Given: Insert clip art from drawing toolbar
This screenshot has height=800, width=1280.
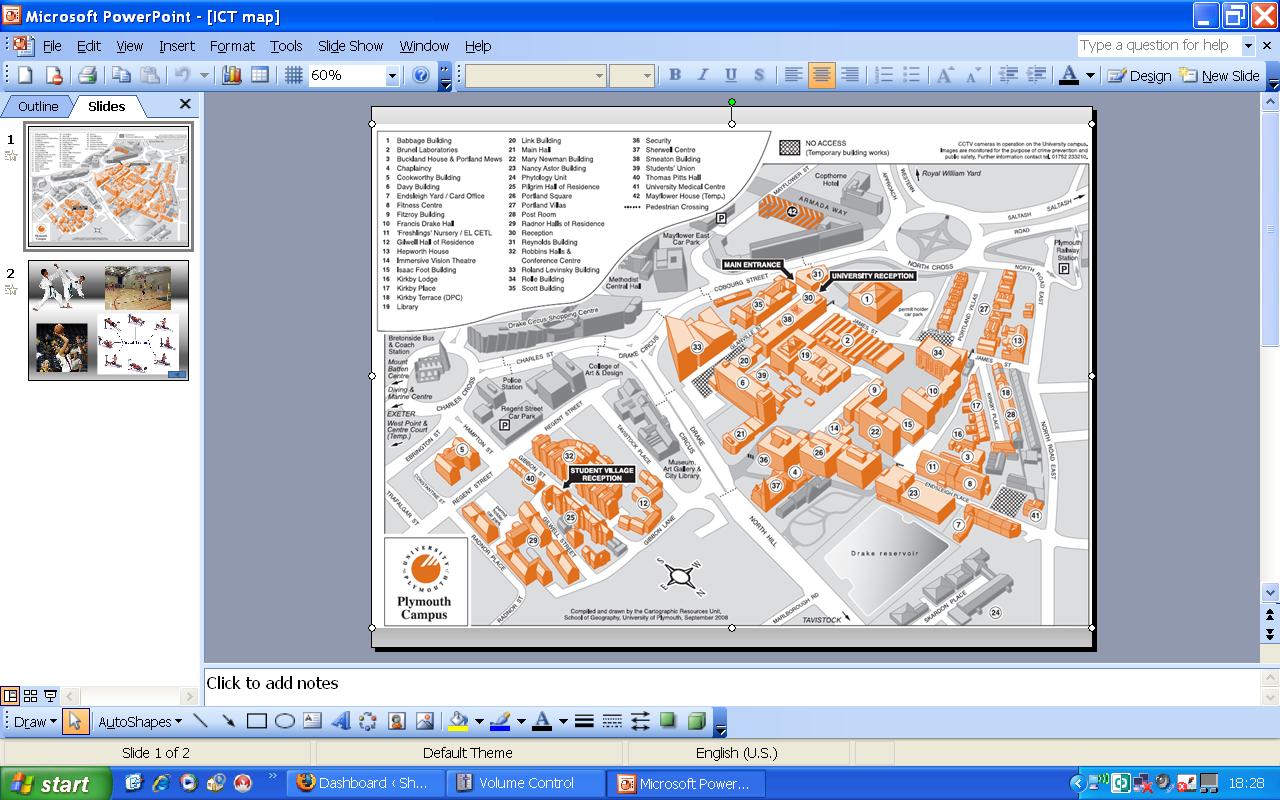Looking at the screenshot, I should coord(396,721).
